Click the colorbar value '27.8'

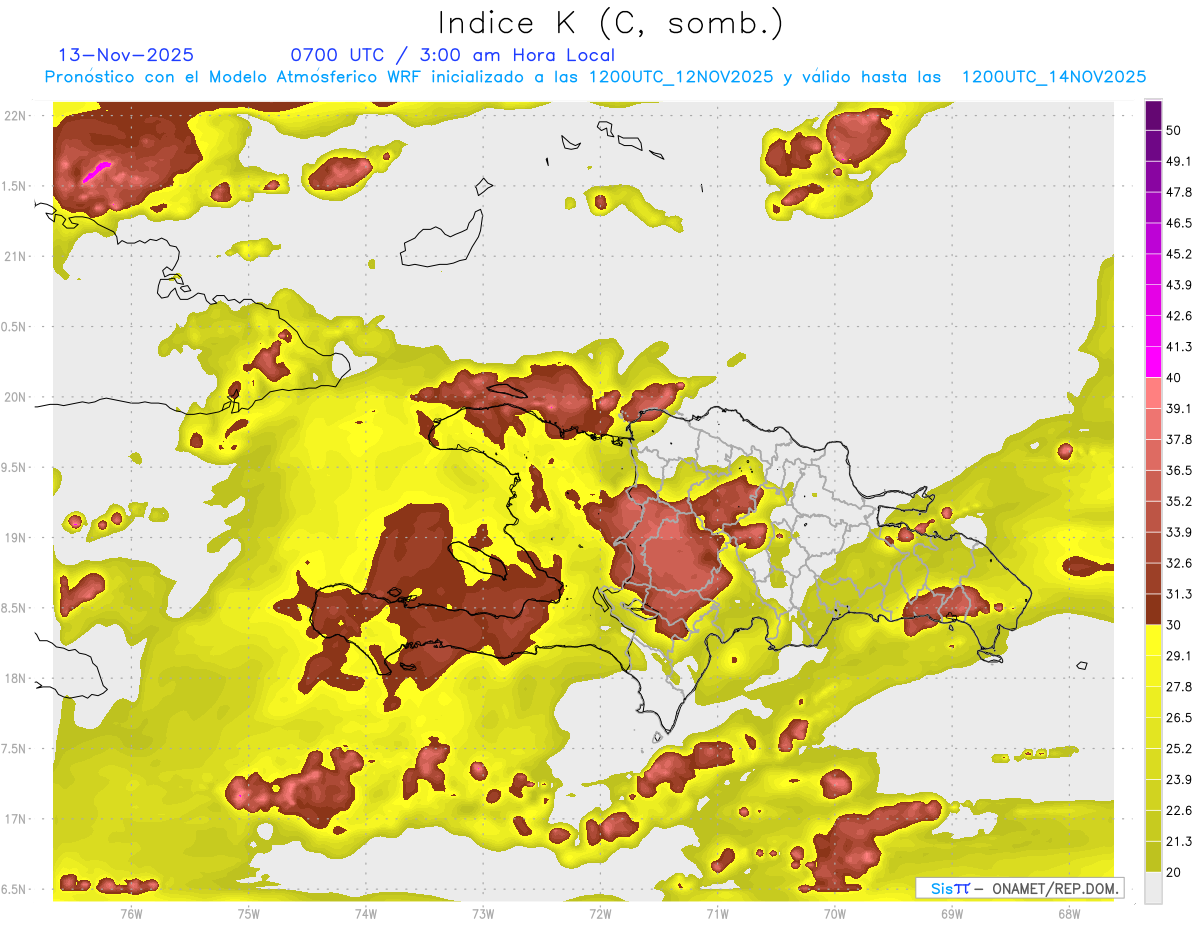pos(1179,687)
